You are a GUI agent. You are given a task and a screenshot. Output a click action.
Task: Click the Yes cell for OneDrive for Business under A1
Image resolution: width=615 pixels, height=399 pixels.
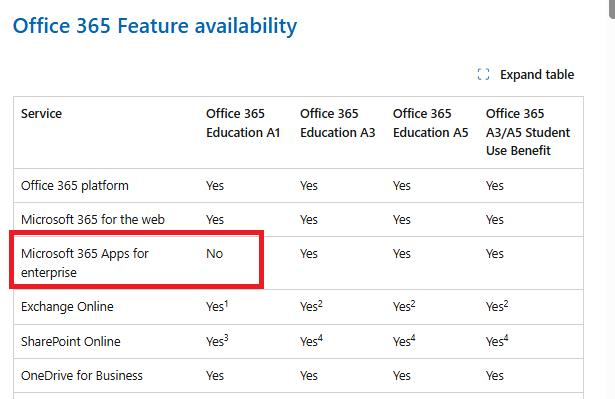(x=215, y=375)
